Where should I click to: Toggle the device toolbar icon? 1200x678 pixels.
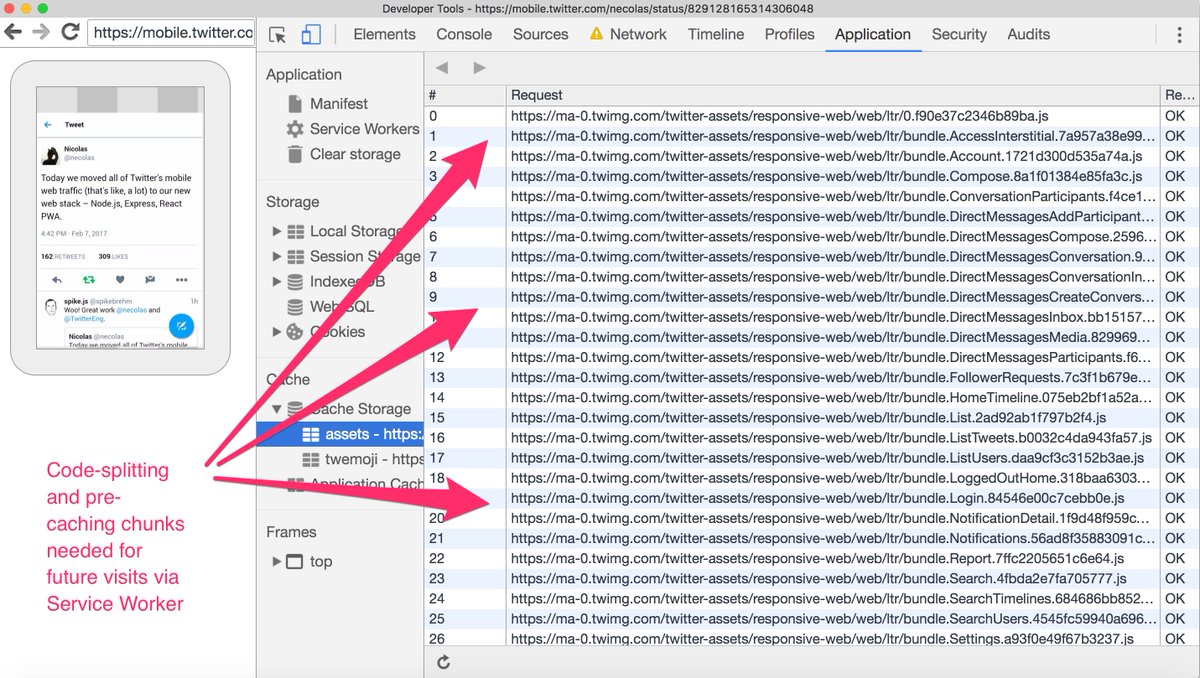(x=311, y=34)
